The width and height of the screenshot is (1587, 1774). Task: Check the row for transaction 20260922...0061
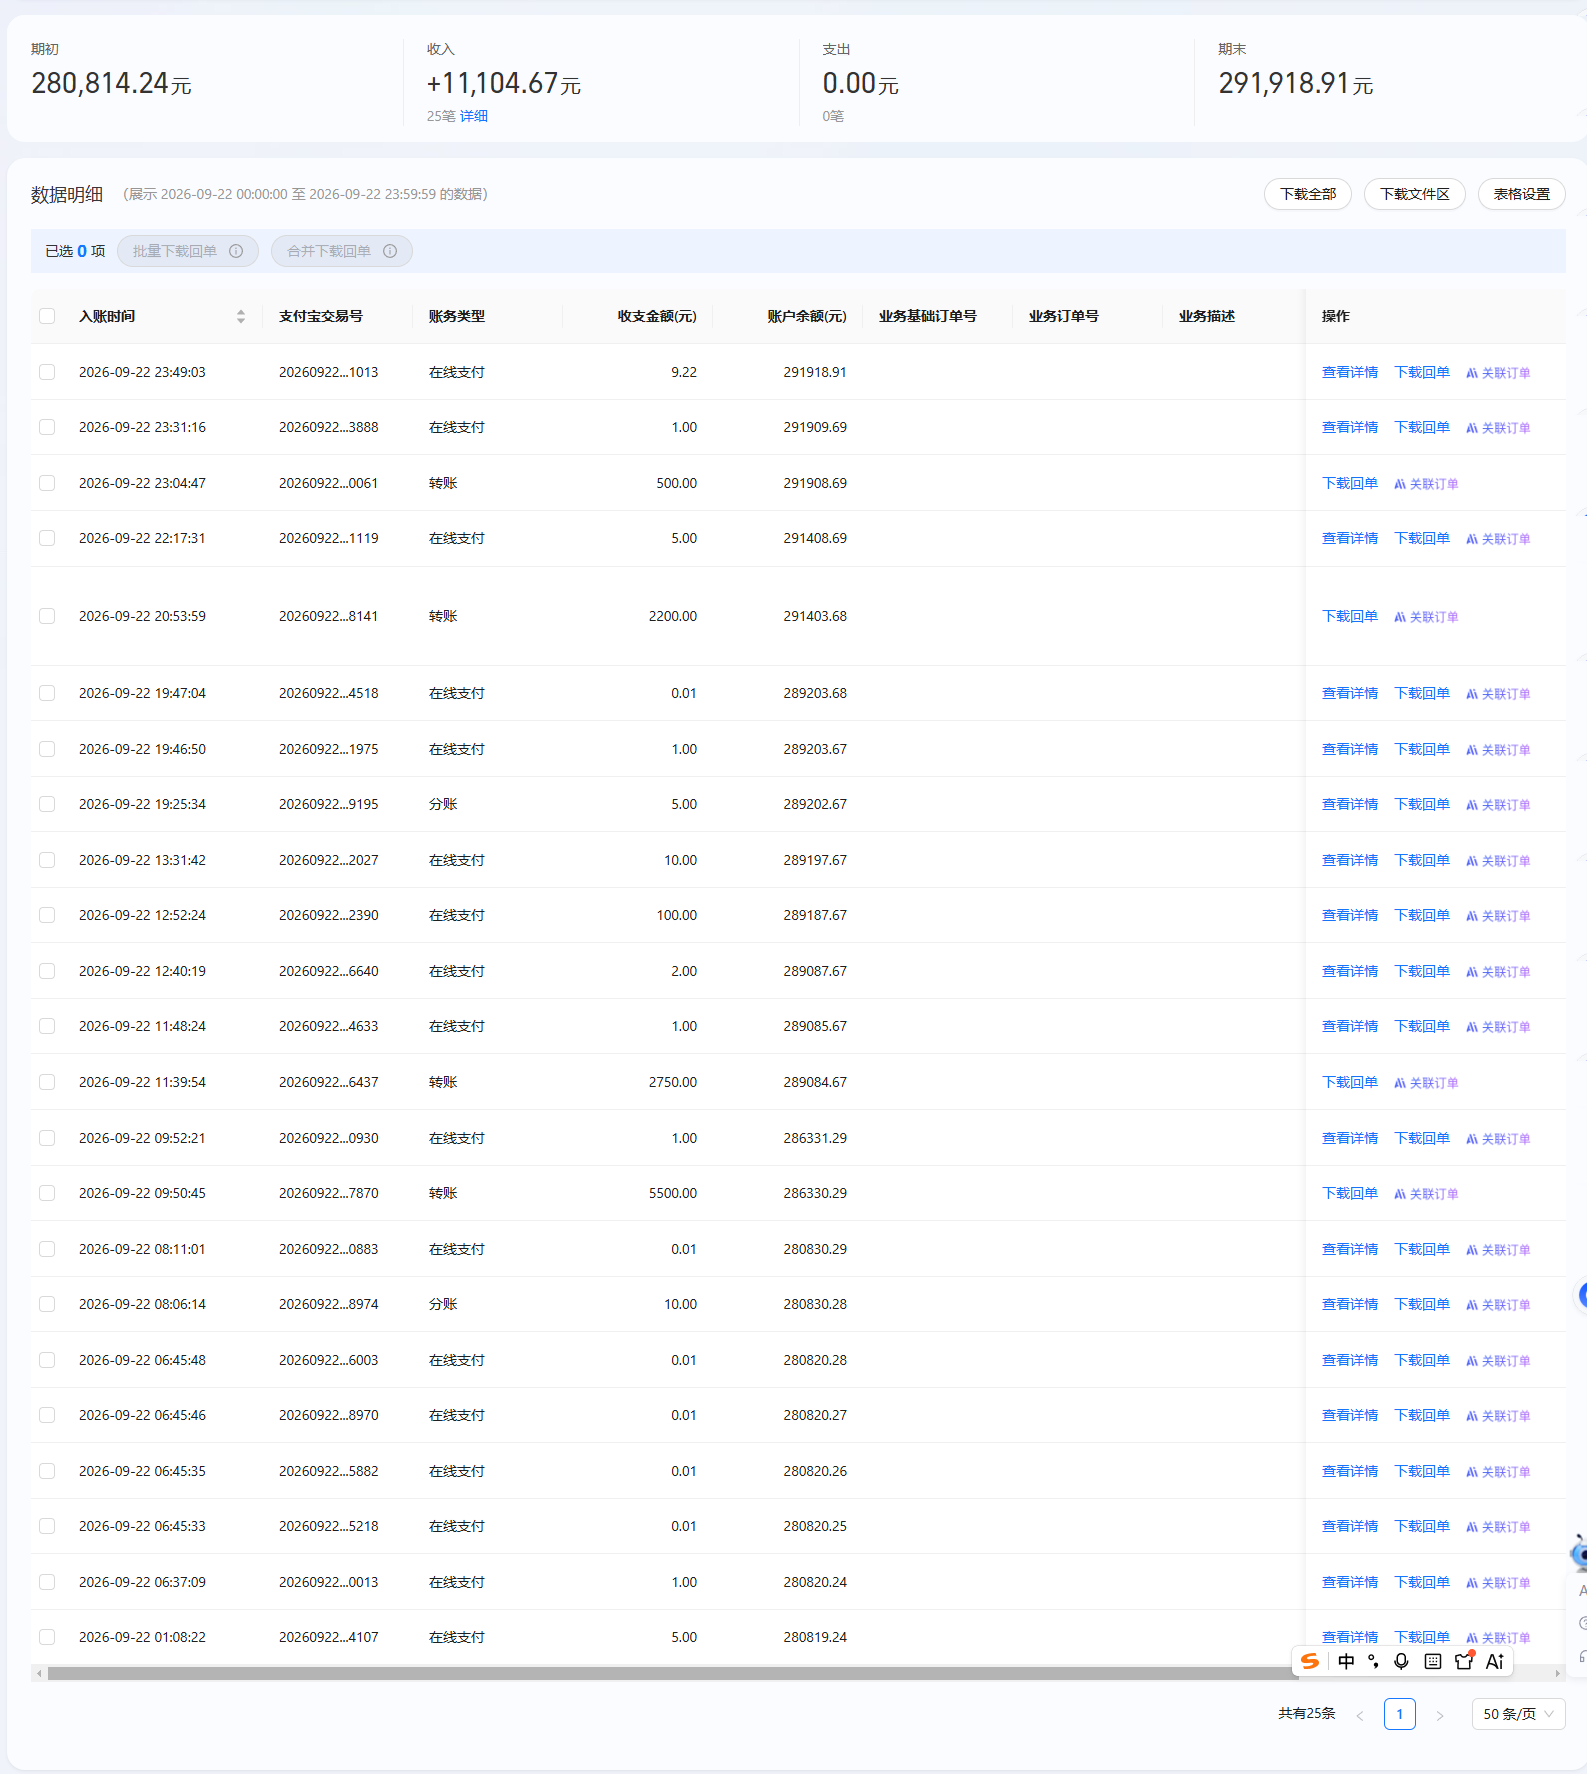[47, 483]
